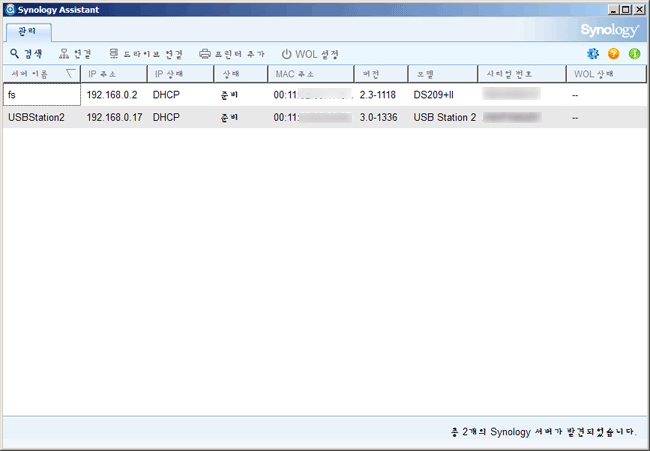Click the Synology Assistant title bar icon
The width and height of the screenshot is (650, 451).
click(10, 10)
